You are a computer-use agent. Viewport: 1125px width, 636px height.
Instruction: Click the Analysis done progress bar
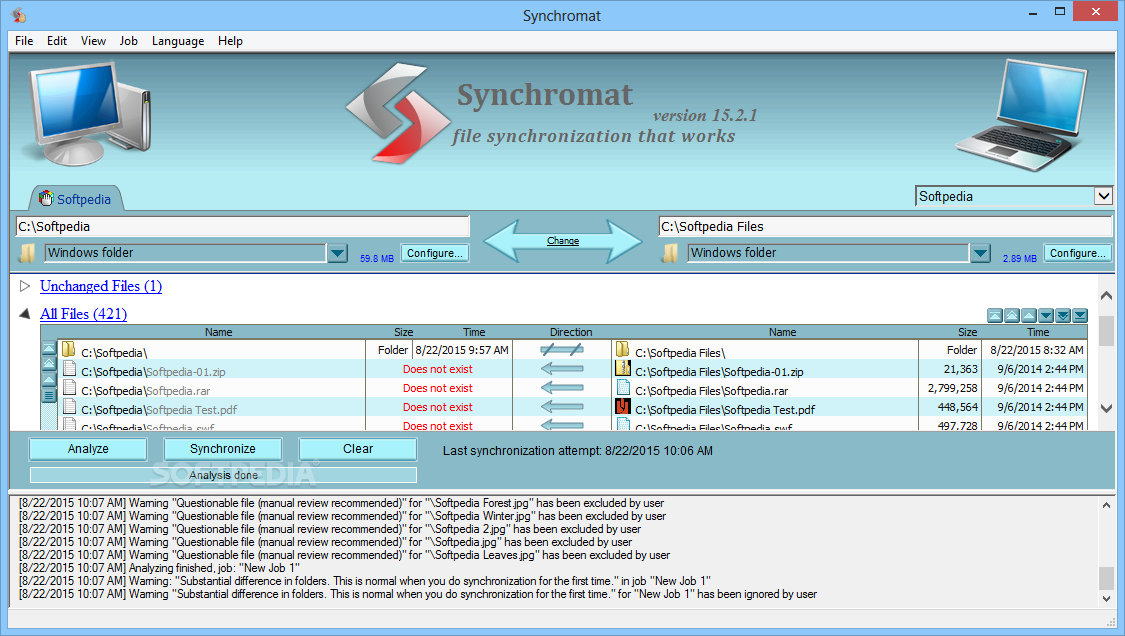(223, 475)
